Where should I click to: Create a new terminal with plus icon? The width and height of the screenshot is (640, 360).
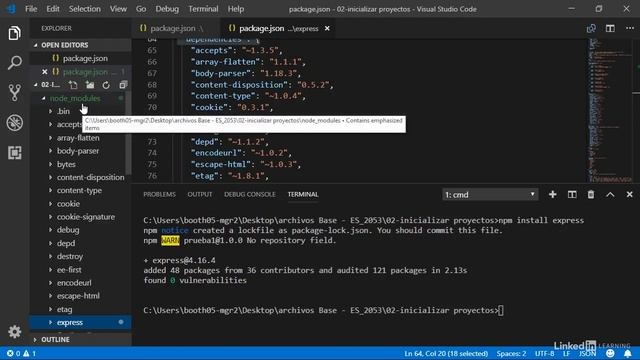tap(553, 195)
